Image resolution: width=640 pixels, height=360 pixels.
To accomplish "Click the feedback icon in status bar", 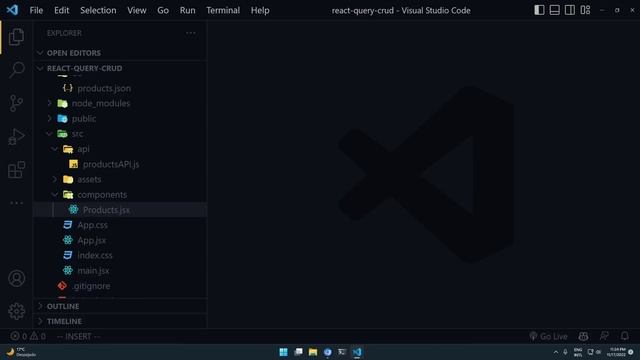I will point(604,336).
